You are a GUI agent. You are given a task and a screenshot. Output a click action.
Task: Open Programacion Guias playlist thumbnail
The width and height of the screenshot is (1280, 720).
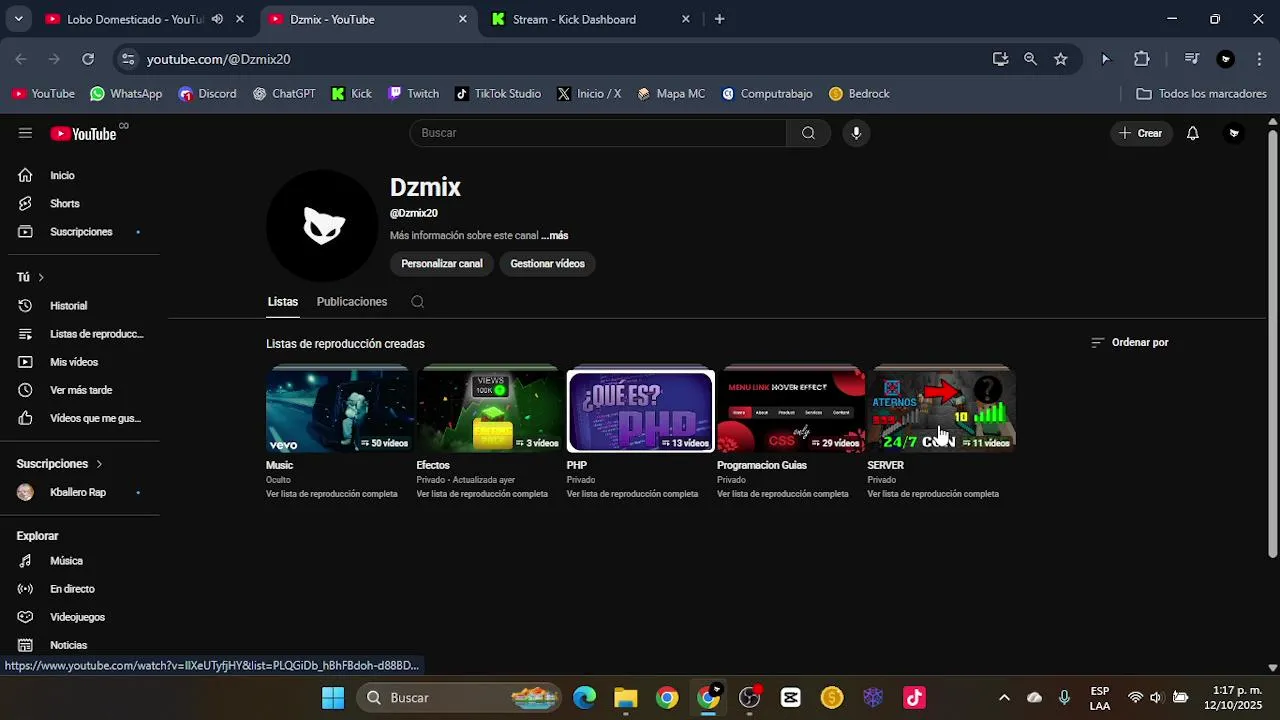coord(791,411)
